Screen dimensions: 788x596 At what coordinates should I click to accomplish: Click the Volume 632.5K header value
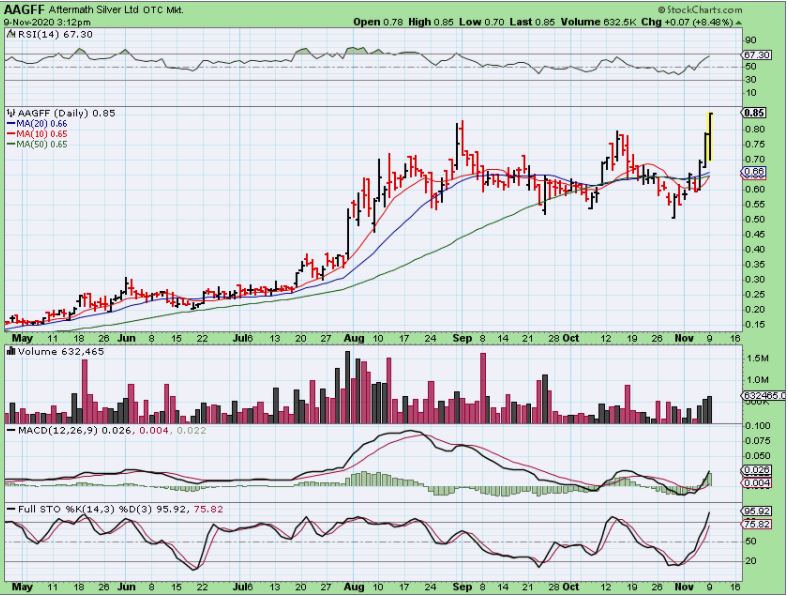(x=599, y=22)
